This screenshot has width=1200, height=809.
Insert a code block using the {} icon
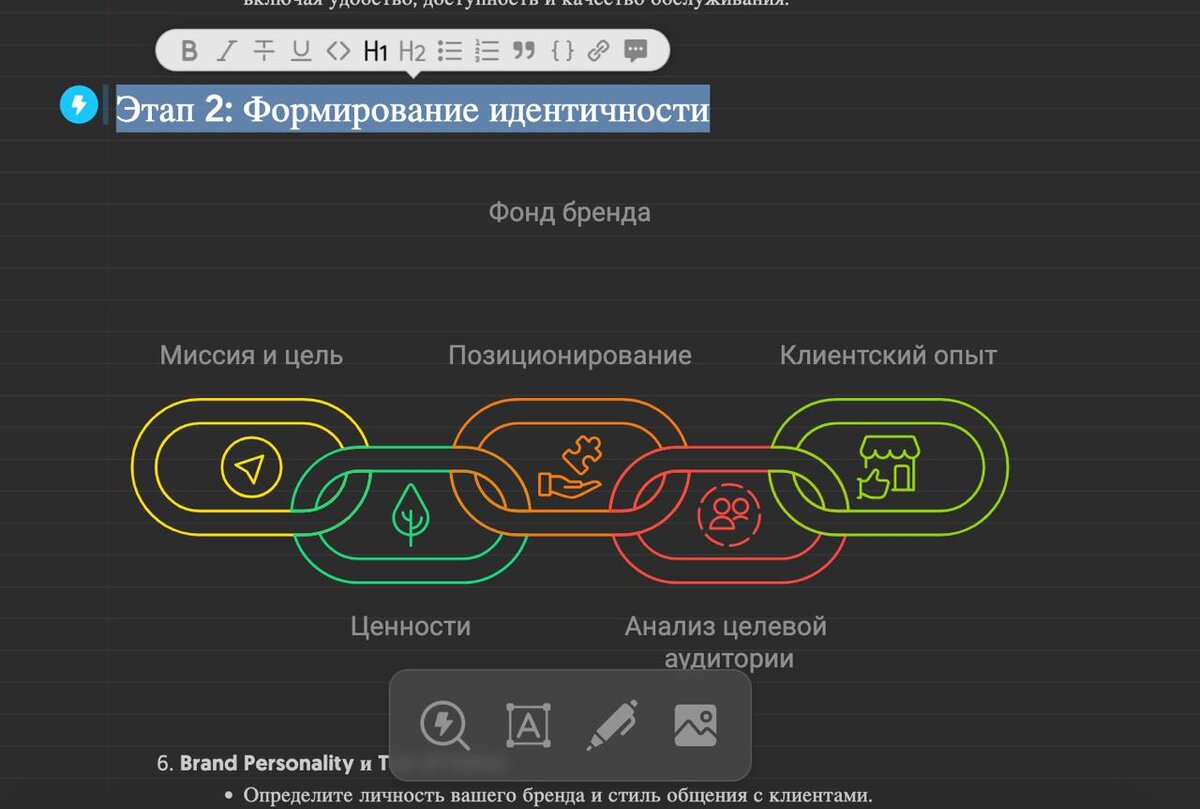560,50
